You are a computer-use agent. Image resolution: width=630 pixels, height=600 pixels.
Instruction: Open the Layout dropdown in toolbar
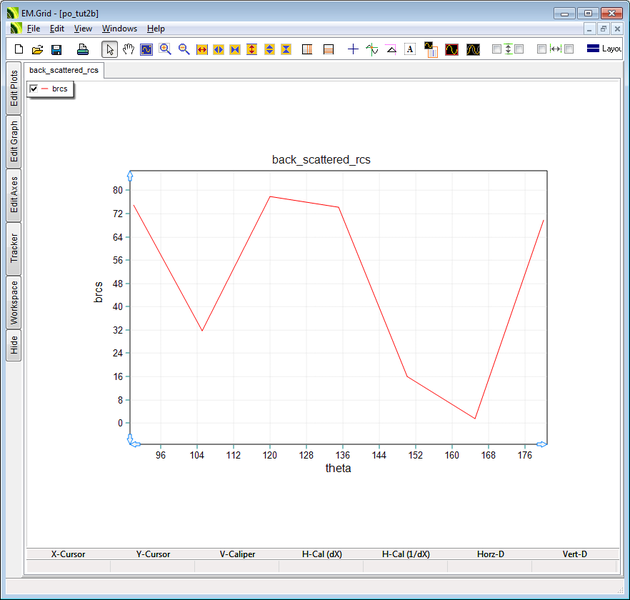(605, 49)
